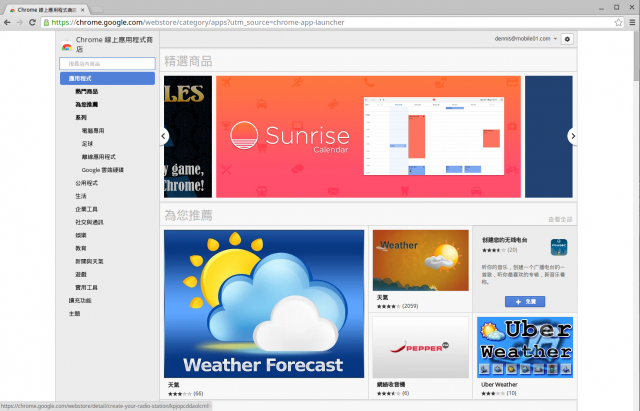Switch to 主題 section
This screenshot has height=411, width=640.
[x=74, y=313]
